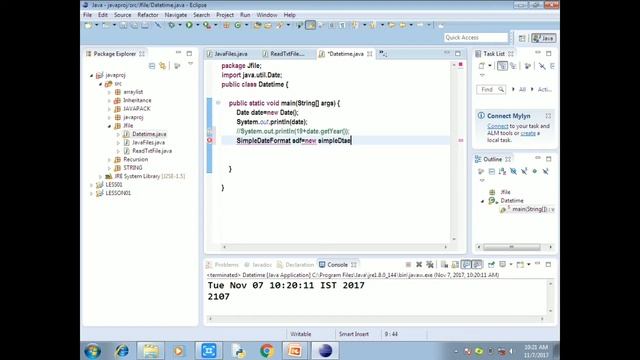Click the error marker beside SimpleDateFormat line
640x360 pixels.
pos(210,140)
